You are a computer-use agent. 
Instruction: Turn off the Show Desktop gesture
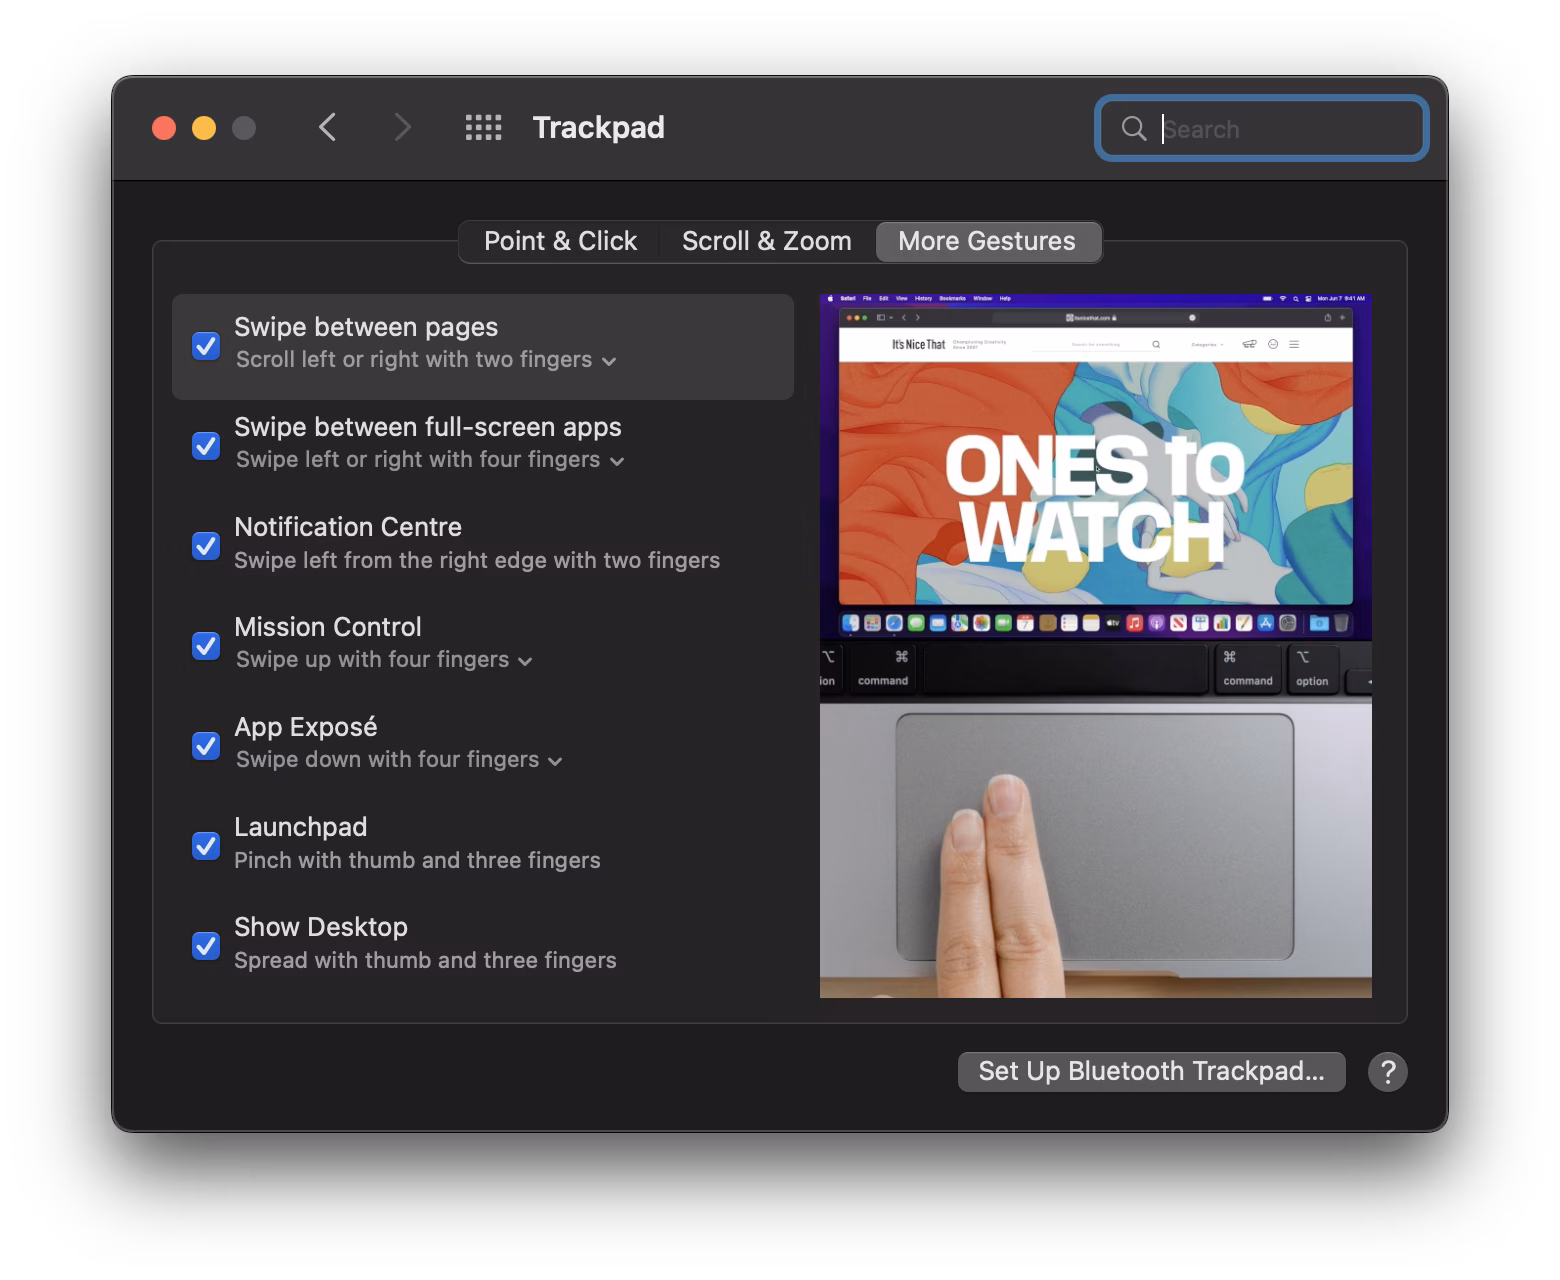tap(206, 946)
